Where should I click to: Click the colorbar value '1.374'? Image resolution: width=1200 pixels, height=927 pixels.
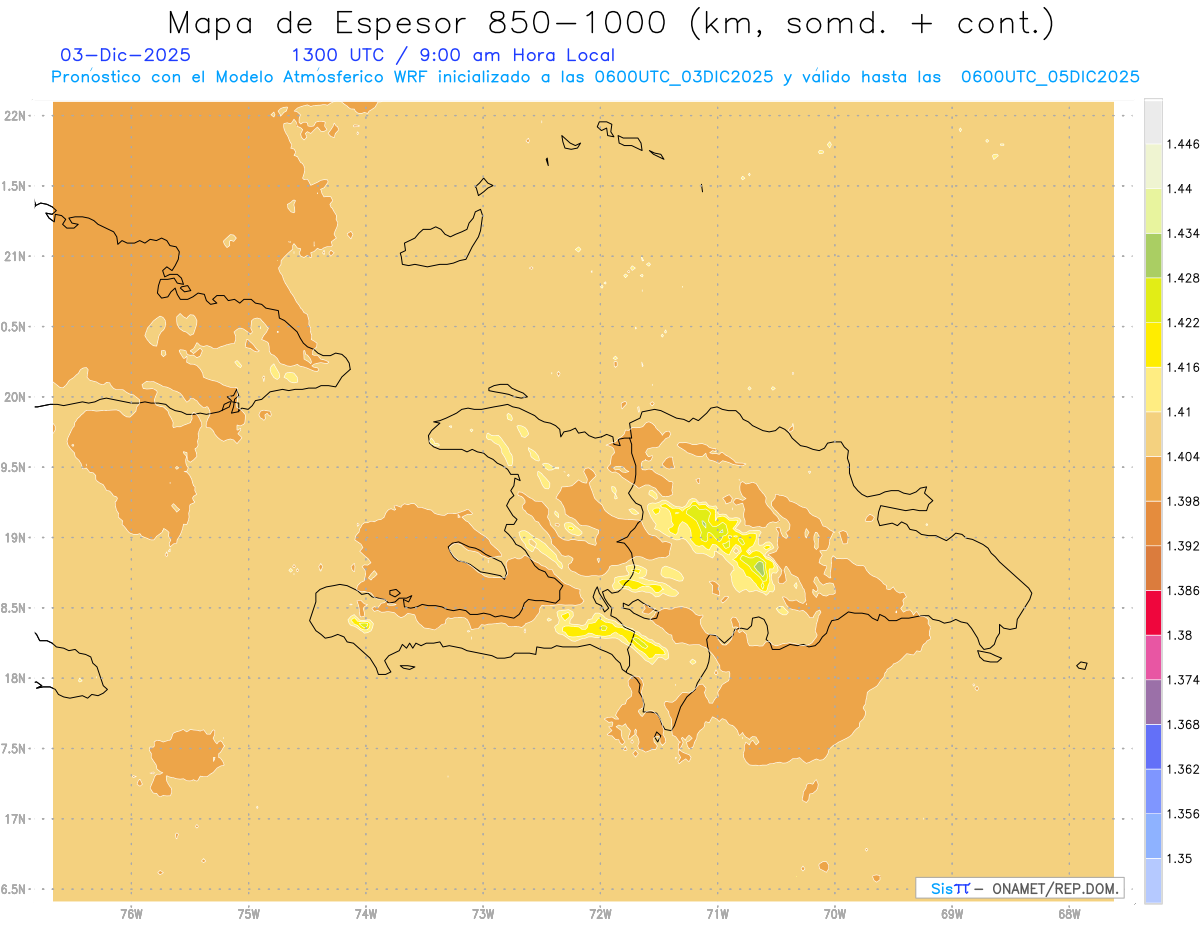pyautogui.click(x=1185, y=679)
